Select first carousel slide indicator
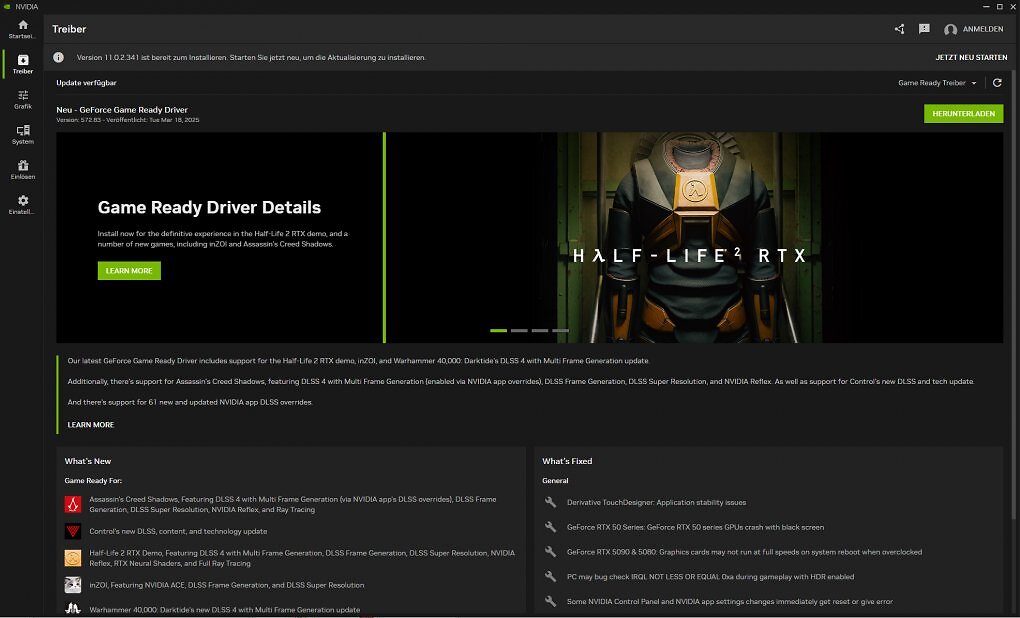1020x618 pixels. tap(498, 330)
